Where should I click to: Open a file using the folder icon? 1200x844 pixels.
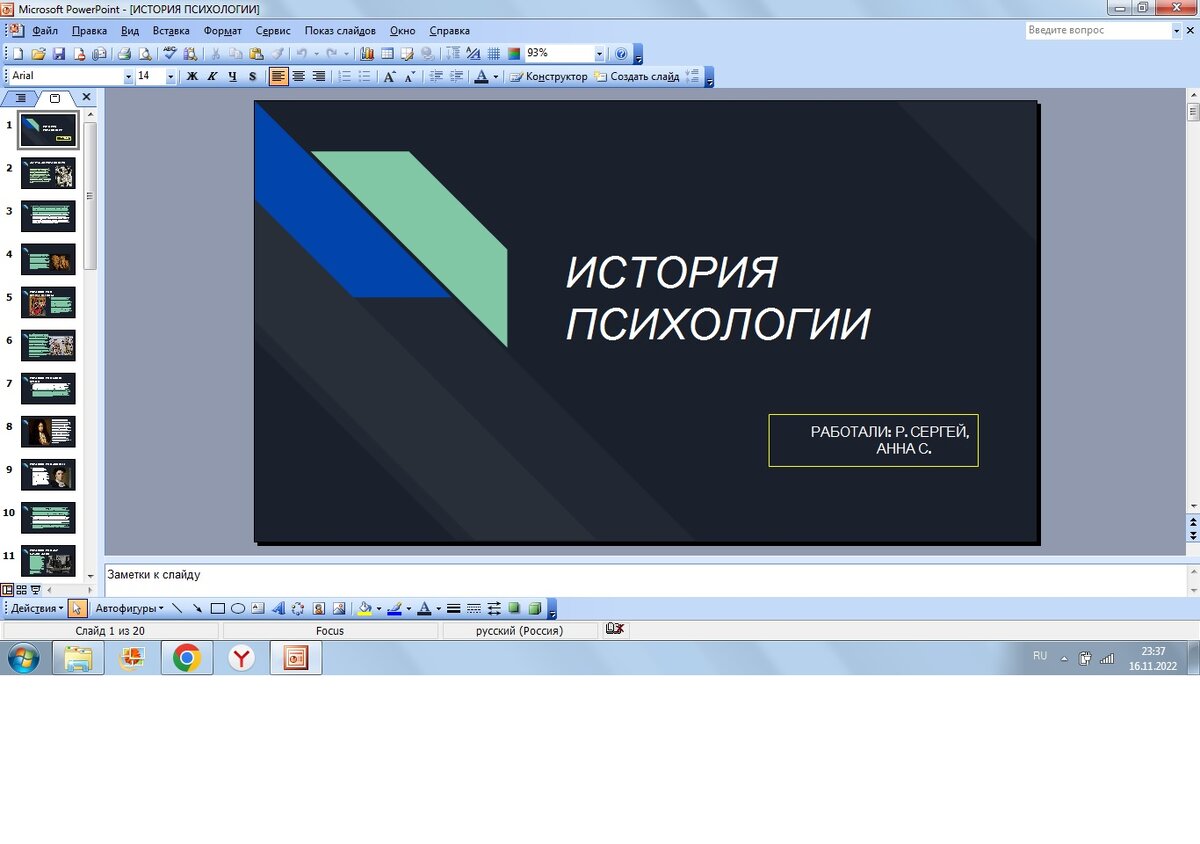(x=38, y=54)
